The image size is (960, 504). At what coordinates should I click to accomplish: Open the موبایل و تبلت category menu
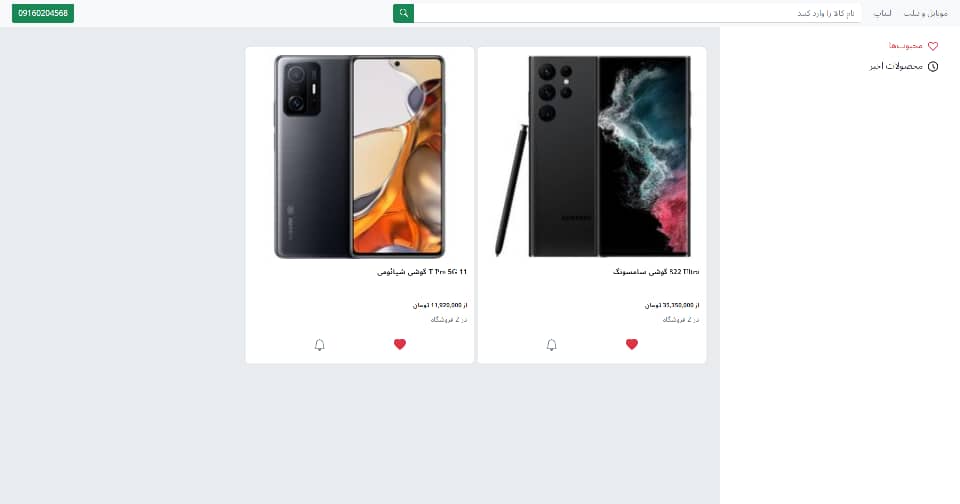(x=925, y=13)
